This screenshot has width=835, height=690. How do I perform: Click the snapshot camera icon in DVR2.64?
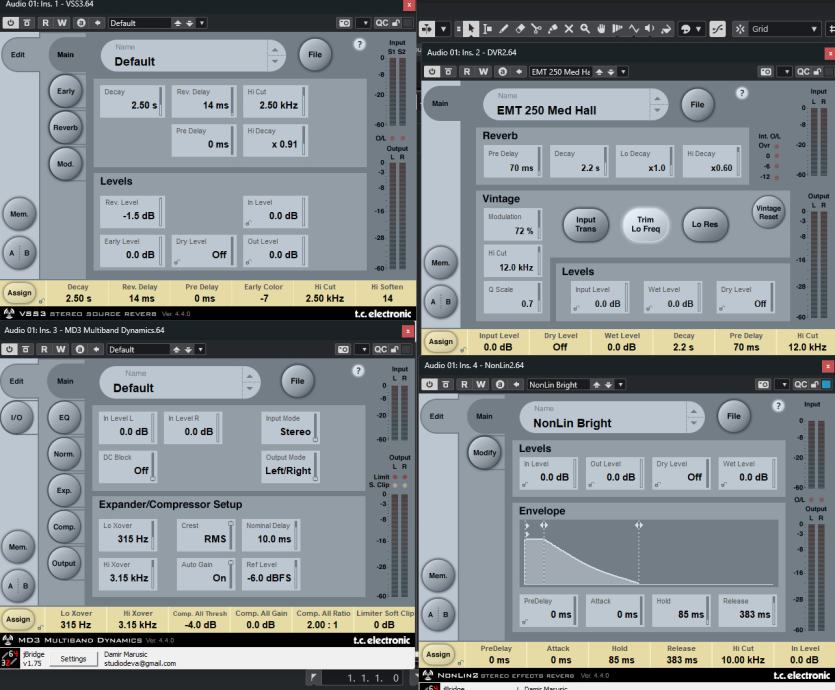[x=766, y=71]
